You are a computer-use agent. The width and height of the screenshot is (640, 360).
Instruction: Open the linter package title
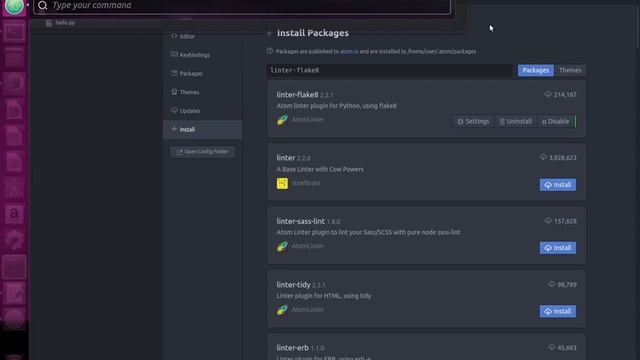(286, 158)
